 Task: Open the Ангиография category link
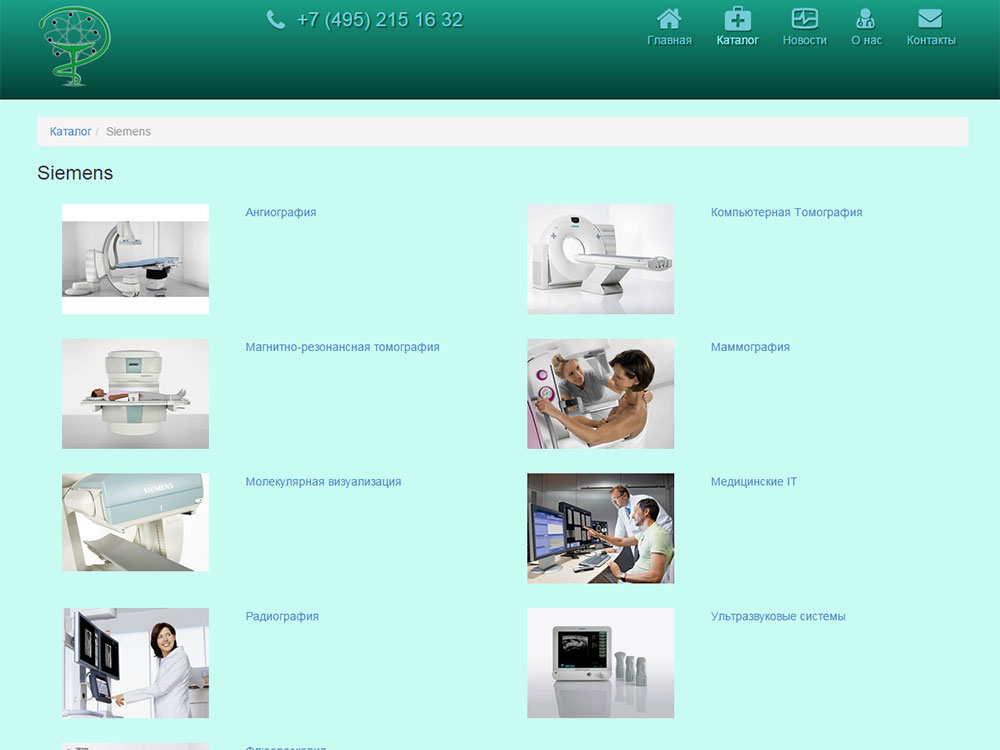click(x=281, y=212)
